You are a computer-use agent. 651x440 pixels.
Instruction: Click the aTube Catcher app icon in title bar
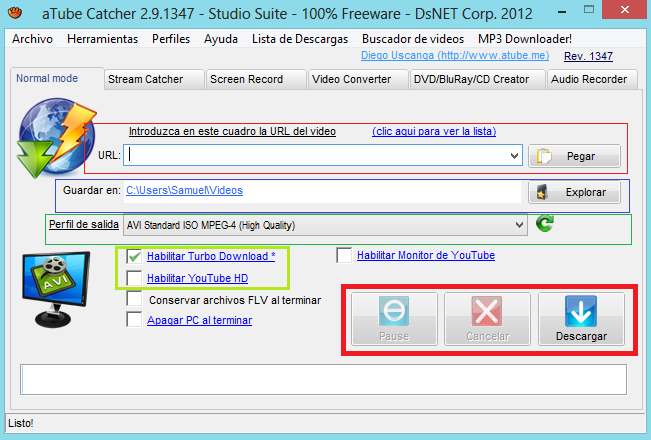(15, 12)
